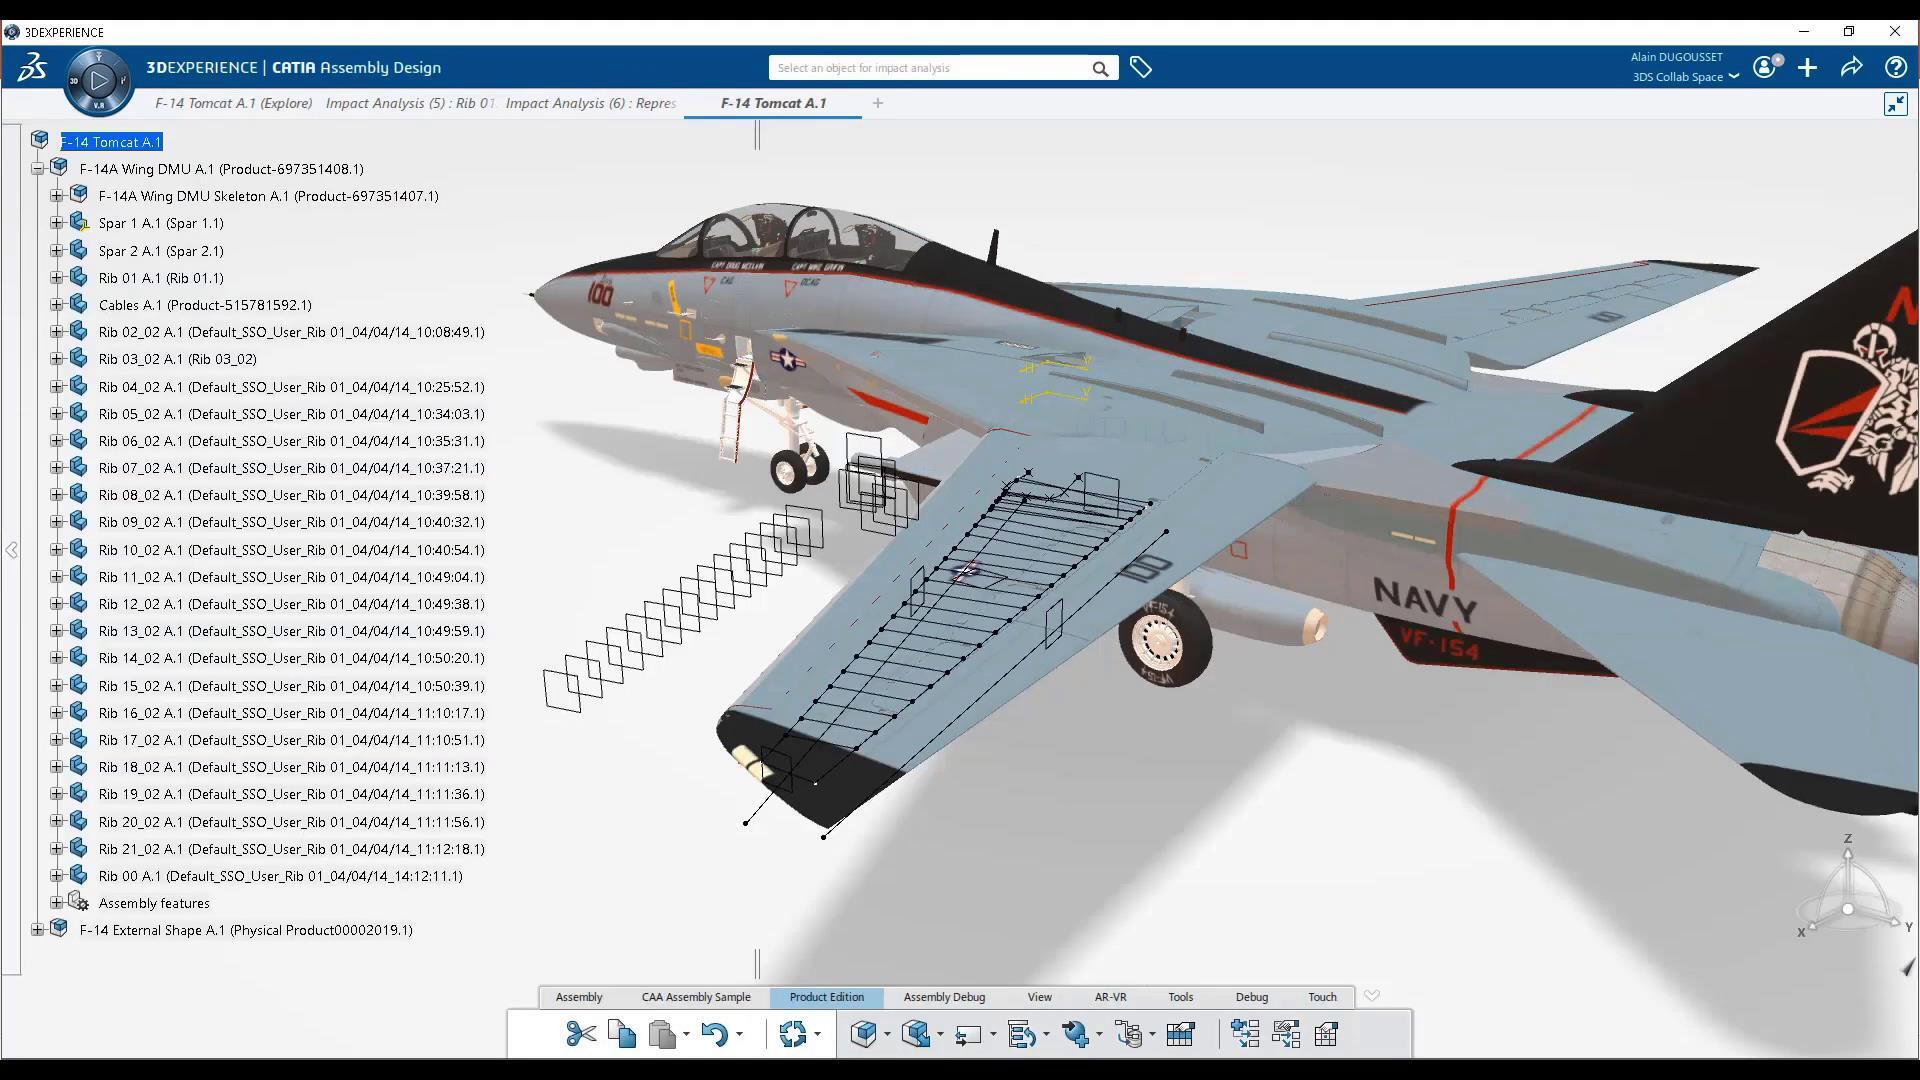
Task: Switch to Impact Analysis (6) tab
Action: click(590, 103)
